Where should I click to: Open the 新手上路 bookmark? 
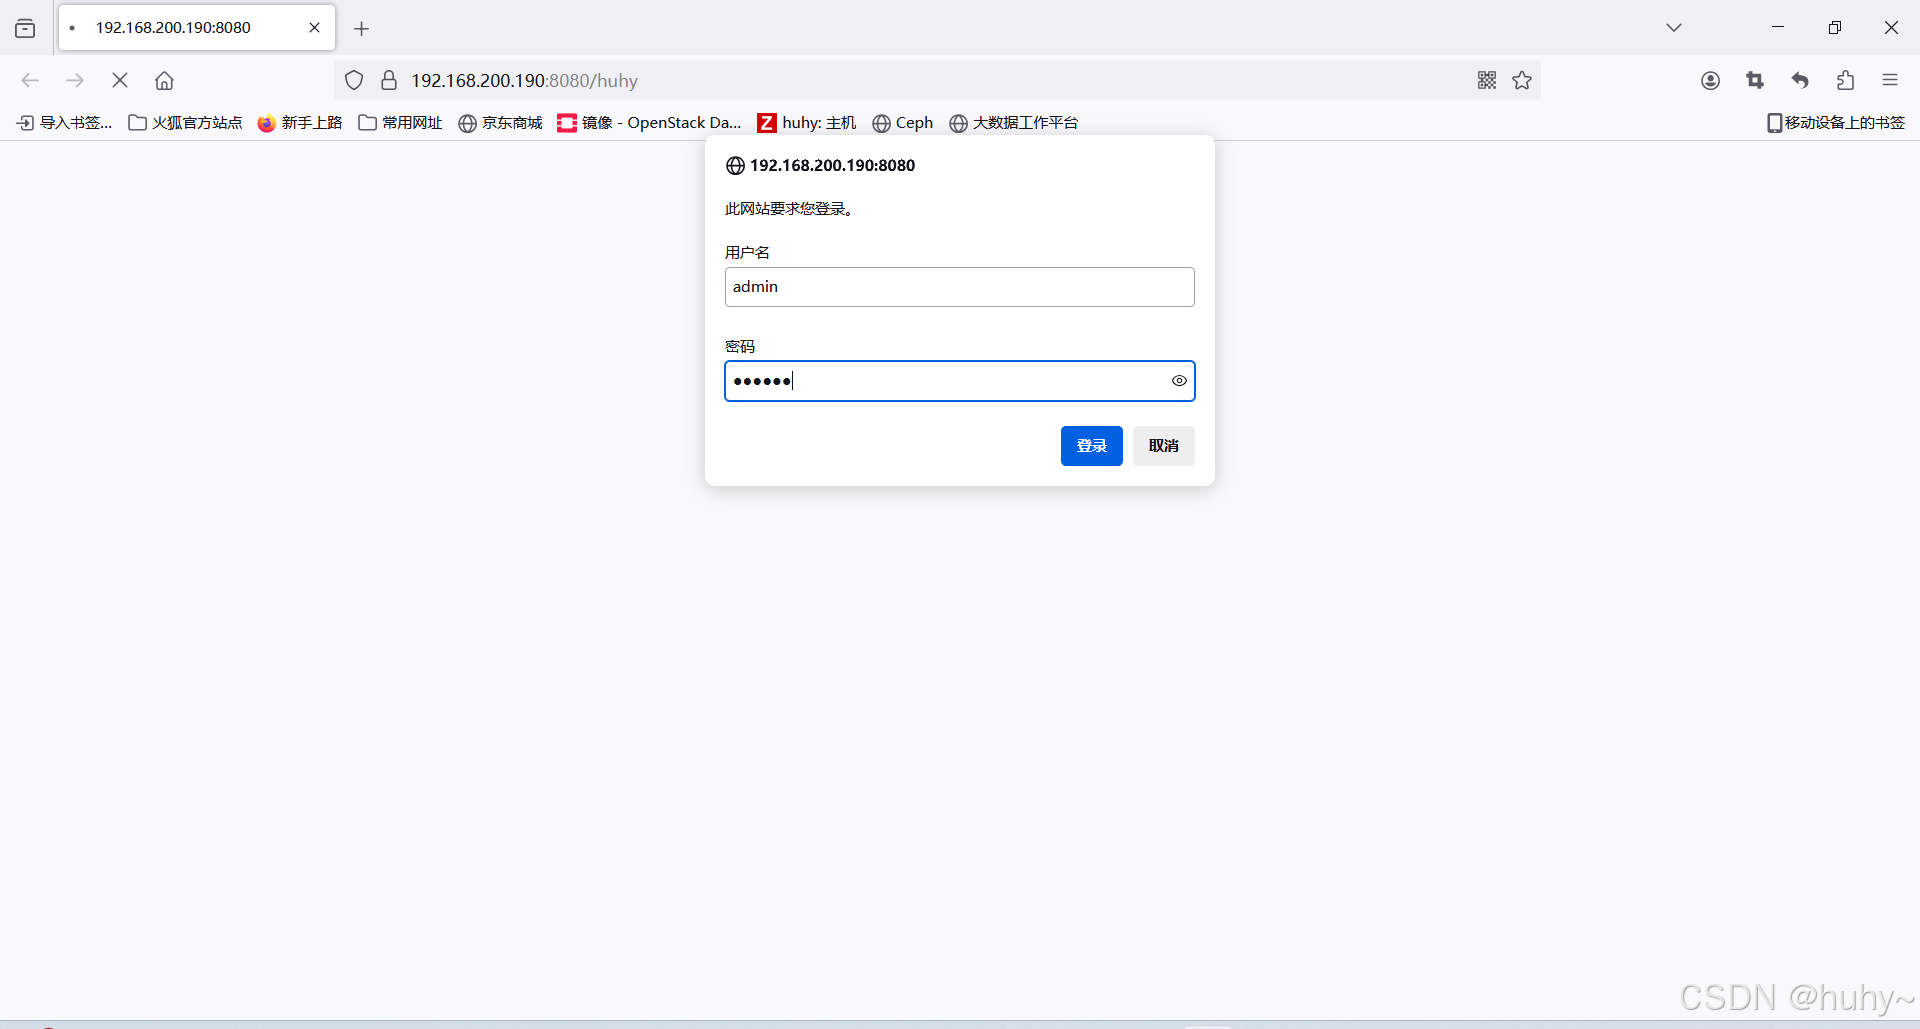pos(300,123)
